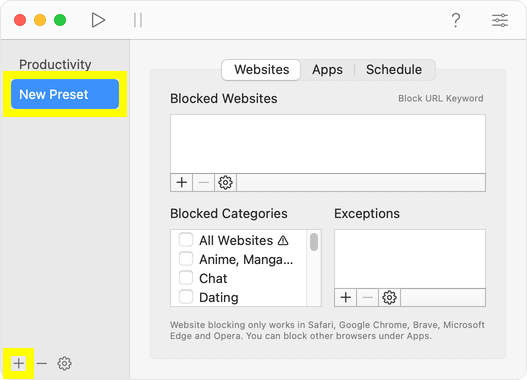Click the Blocked Categories scrollbar thumb

(314, 242)
